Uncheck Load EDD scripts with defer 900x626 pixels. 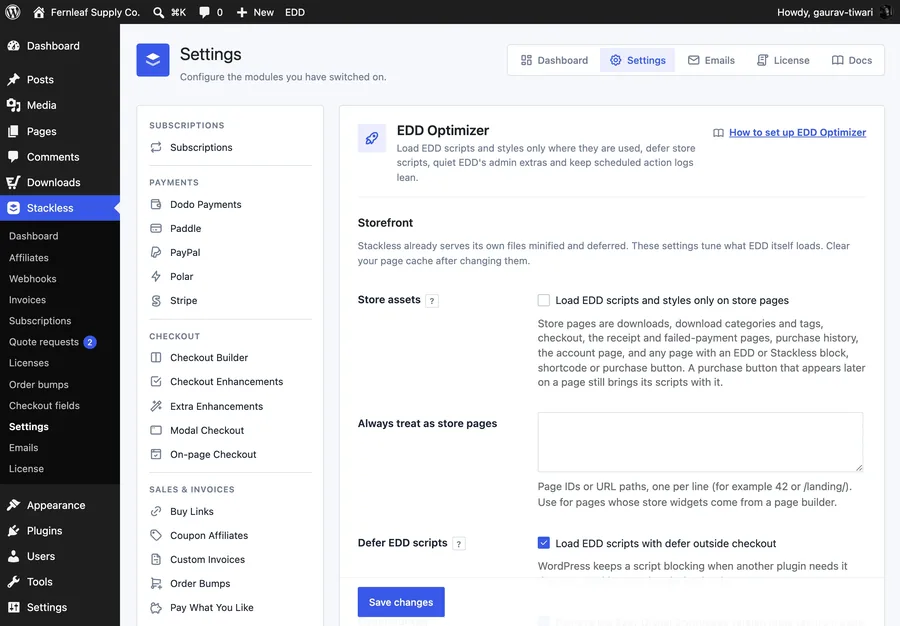click(544, 543)
